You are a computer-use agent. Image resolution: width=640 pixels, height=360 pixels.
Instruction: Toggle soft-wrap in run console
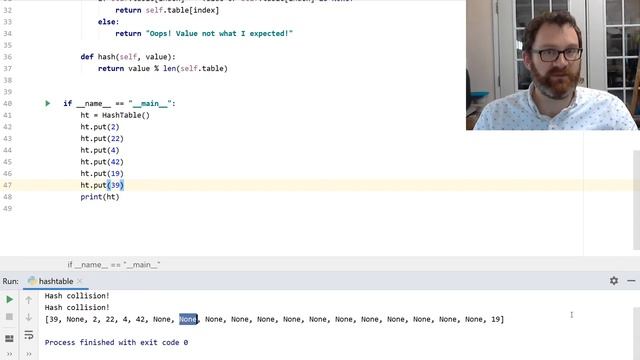(x=29, y=335)
